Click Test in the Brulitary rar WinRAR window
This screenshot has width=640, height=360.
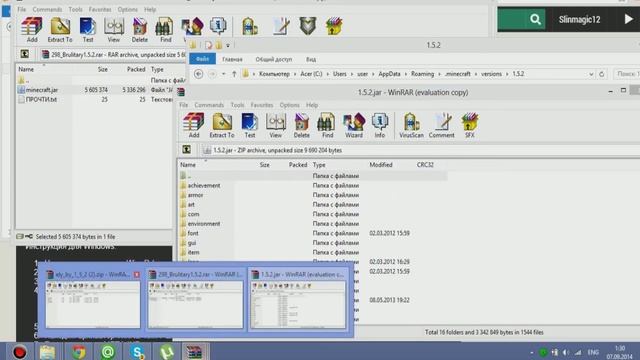[x=88, y=30]
